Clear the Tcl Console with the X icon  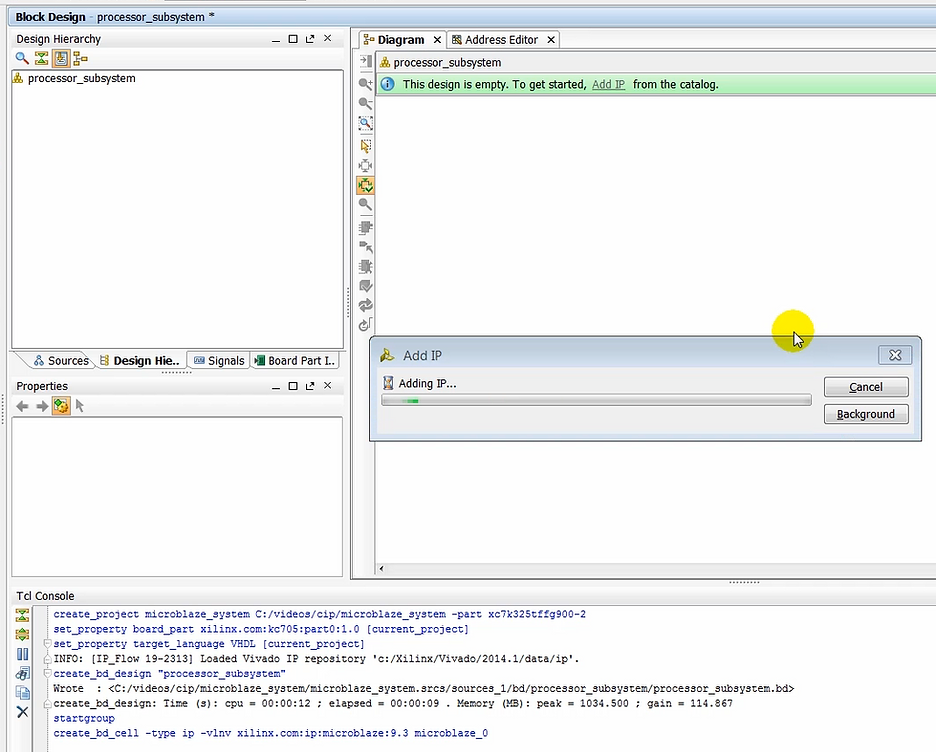point(22,711)
